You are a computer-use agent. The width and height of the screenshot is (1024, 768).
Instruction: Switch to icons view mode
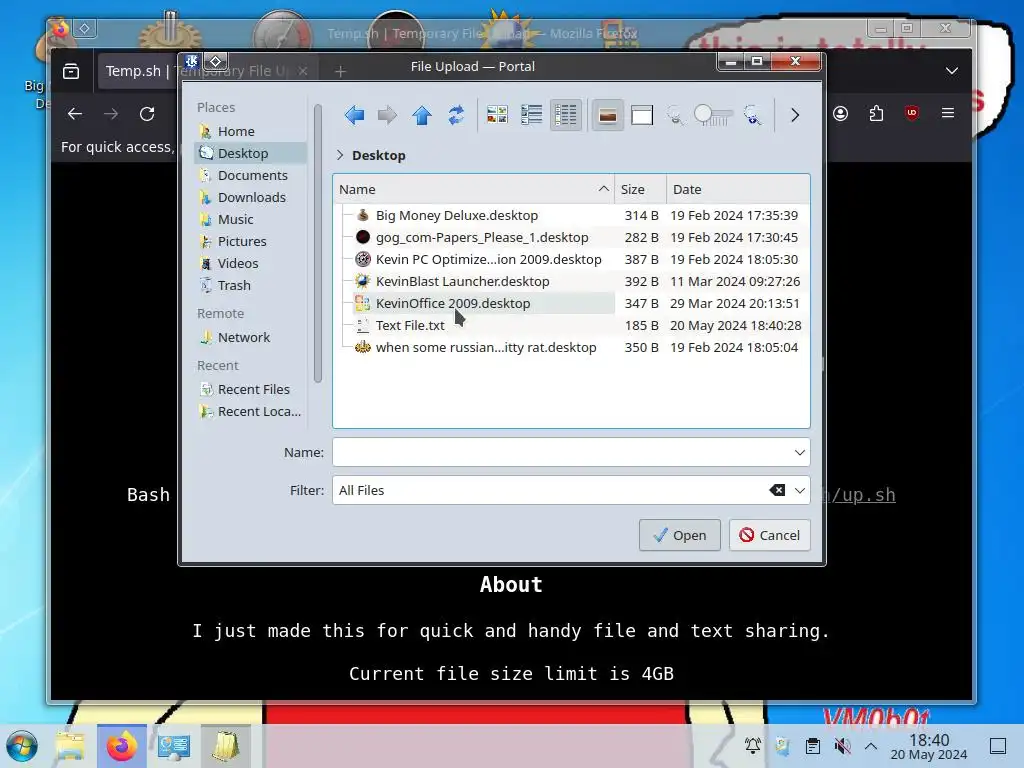click(498, 116)
